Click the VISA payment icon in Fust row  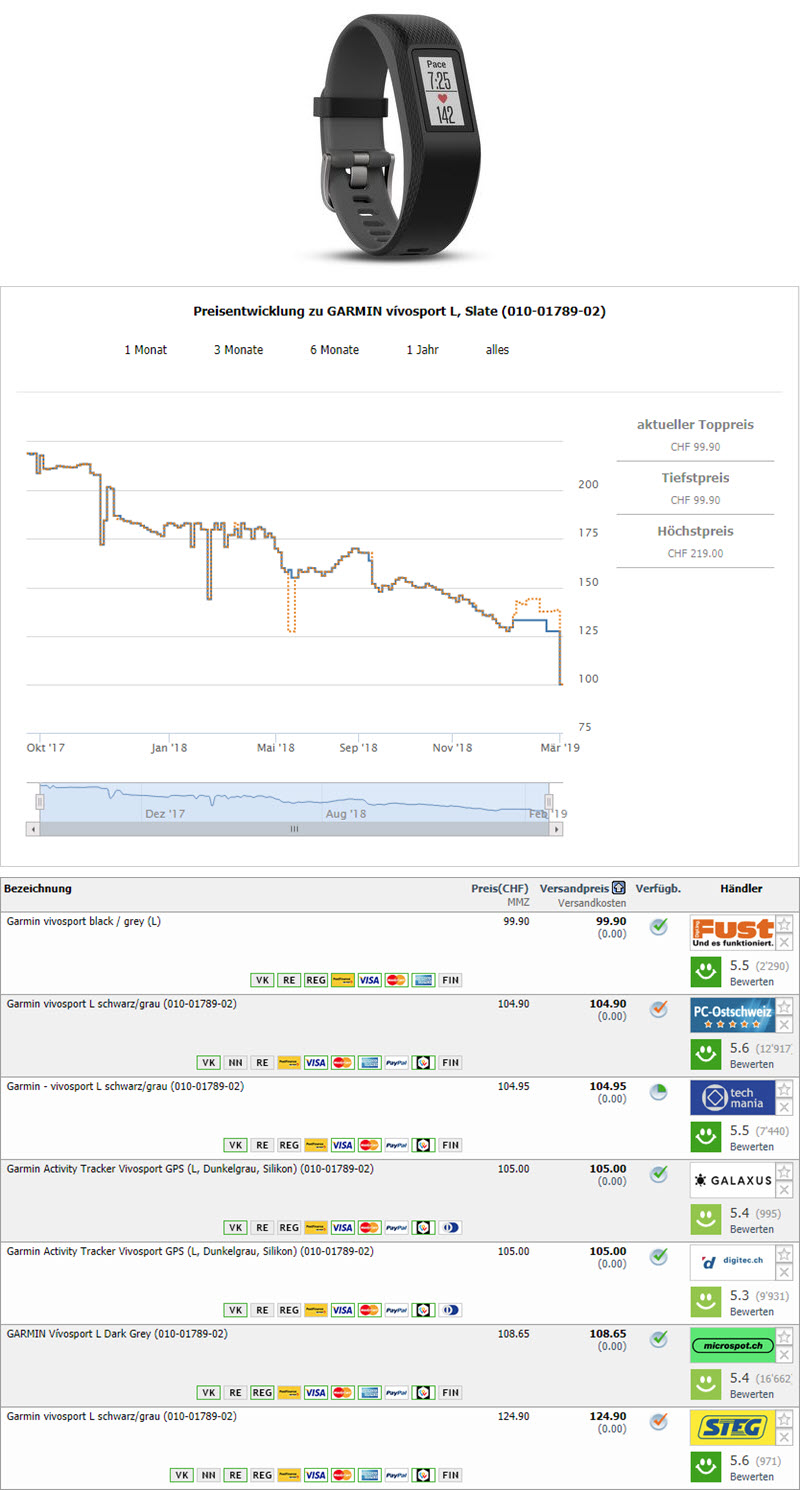(370, 980)
